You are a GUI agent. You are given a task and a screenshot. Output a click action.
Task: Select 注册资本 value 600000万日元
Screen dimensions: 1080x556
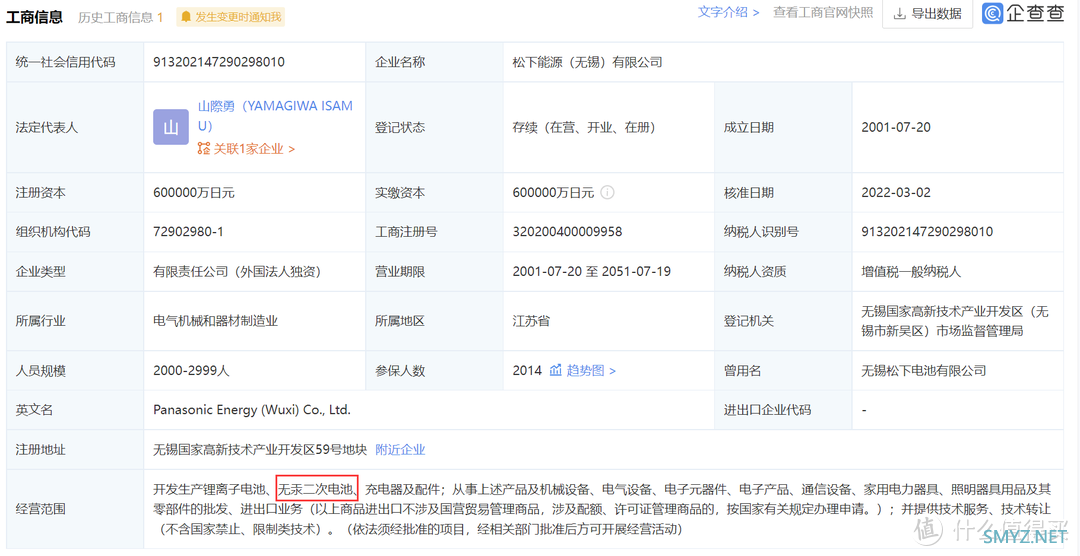click(x=194, y=193)
